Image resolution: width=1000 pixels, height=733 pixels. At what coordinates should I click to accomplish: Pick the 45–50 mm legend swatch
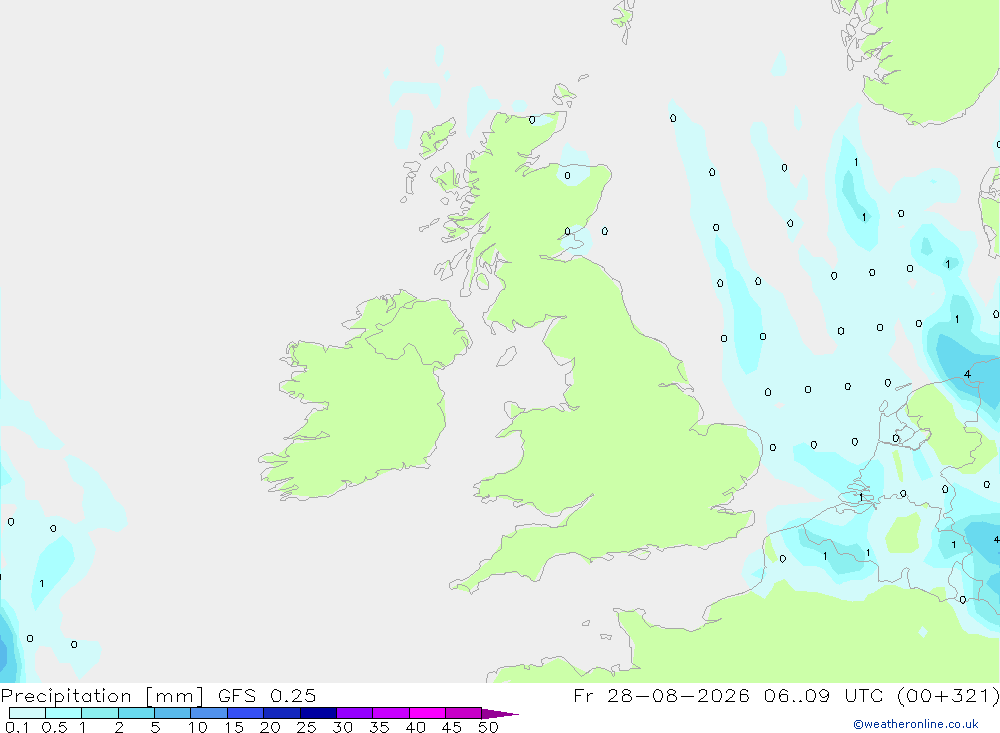pos(463,713)
